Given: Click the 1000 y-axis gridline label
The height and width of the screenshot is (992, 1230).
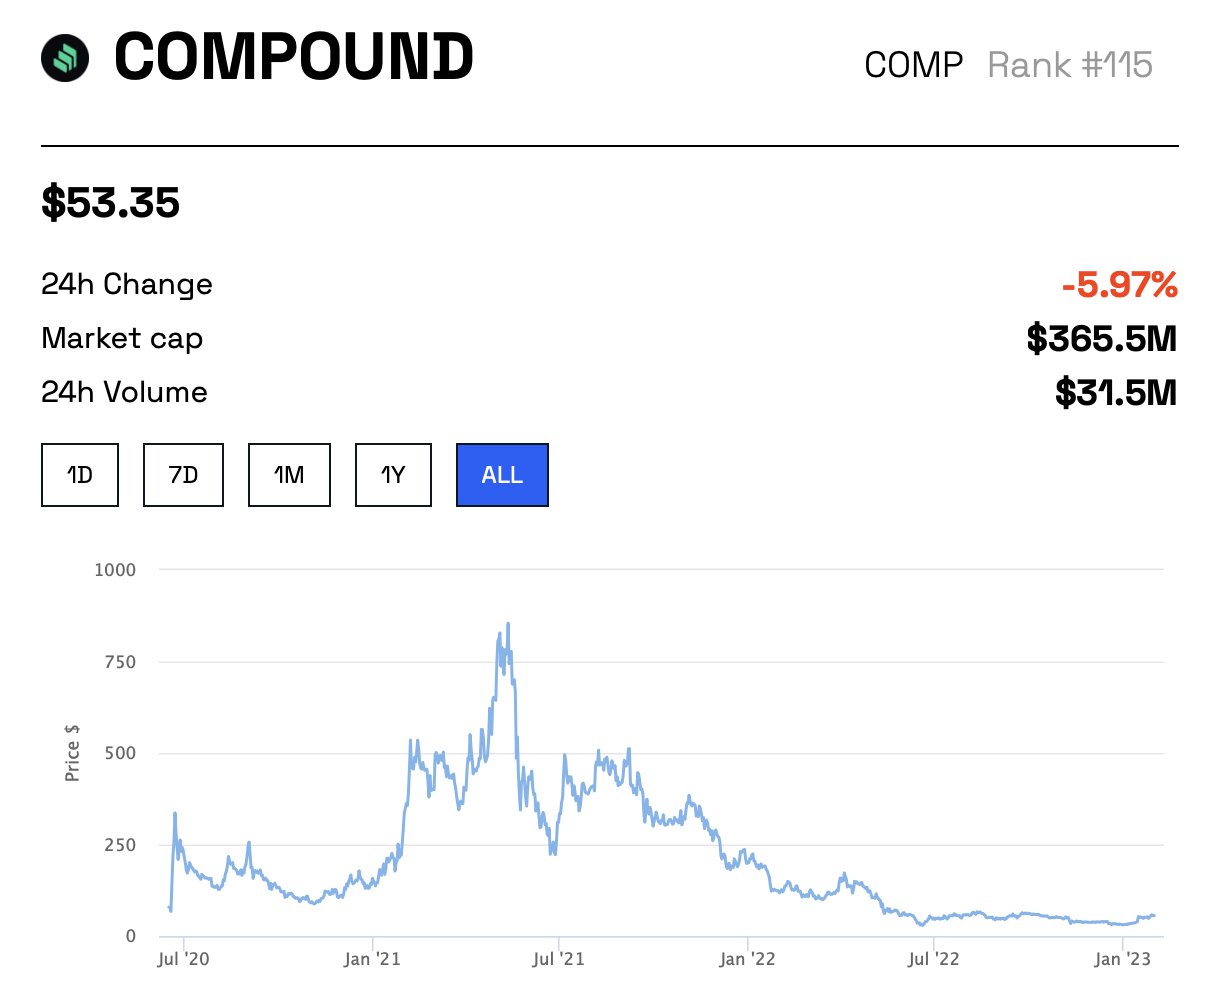Looking at the screenshot, I should point(115,570).
